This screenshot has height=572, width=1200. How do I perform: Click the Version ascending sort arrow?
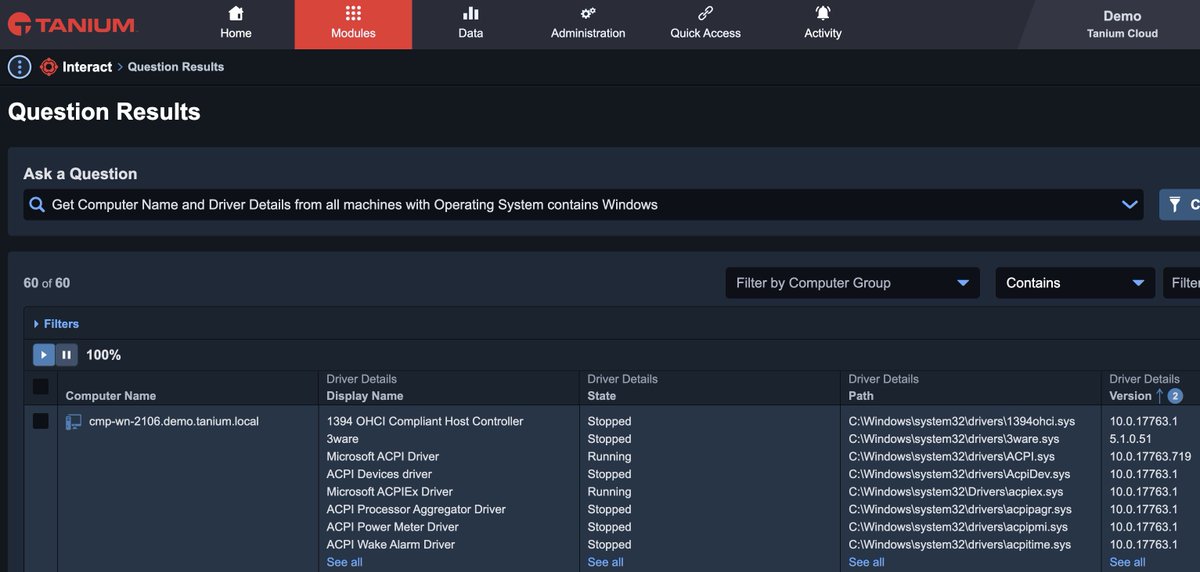point(1160,396)
